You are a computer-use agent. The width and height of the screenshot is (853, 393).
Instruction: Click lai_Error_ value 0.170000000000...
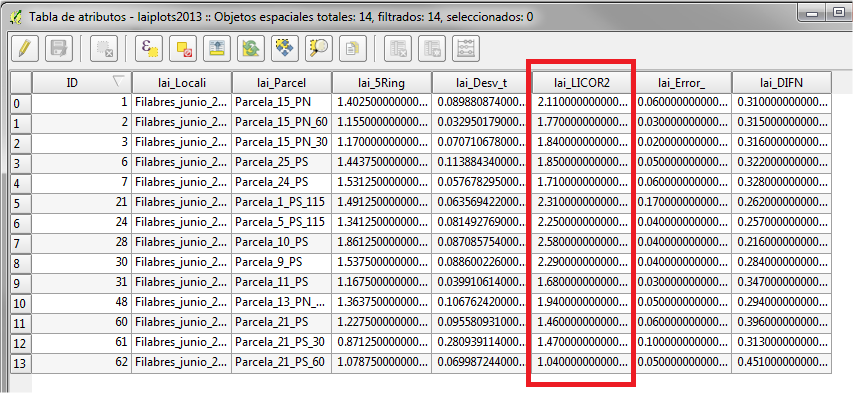click(x=682, y=202)
